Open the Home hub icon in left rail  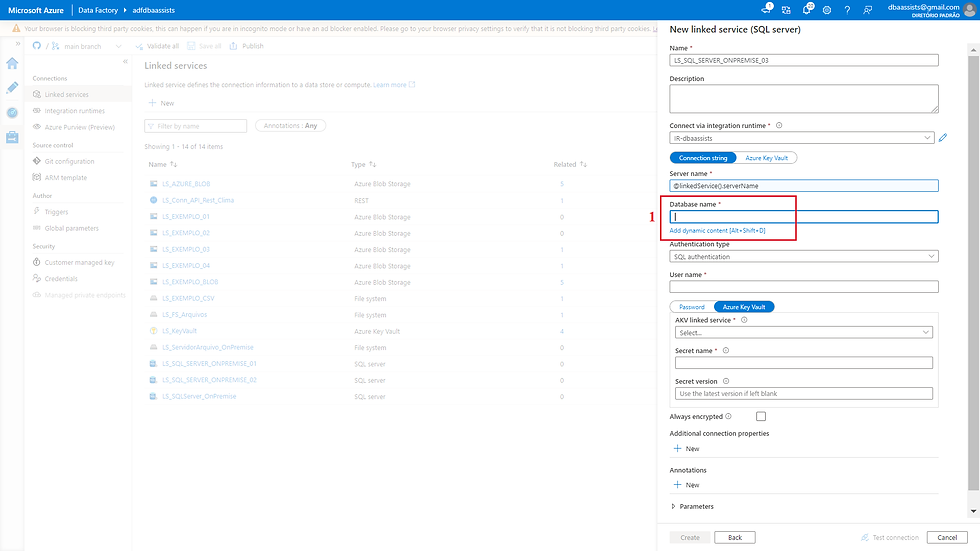click(x=12, y=63)
